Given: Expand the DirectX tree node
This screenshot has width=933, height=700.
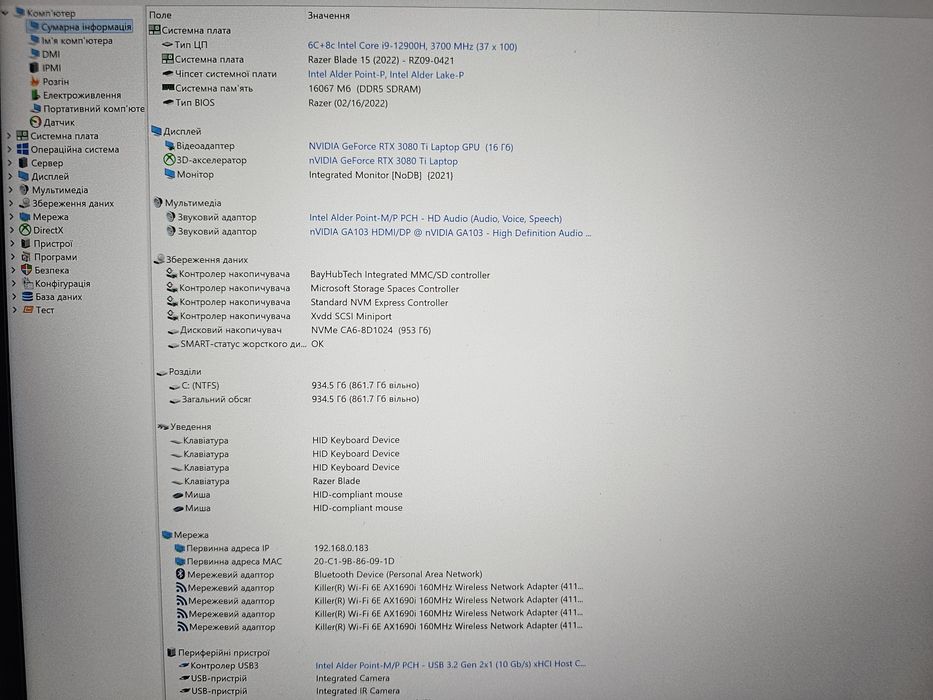Looking at the screenshot, I should tap(12, 230).
